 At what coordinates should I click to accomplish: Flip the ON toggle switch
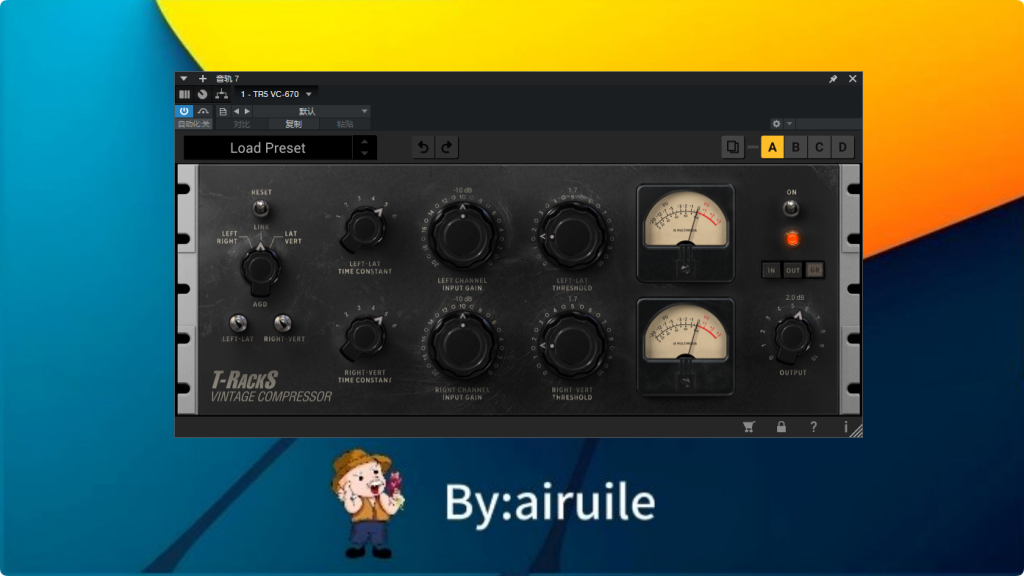(791, 208)
